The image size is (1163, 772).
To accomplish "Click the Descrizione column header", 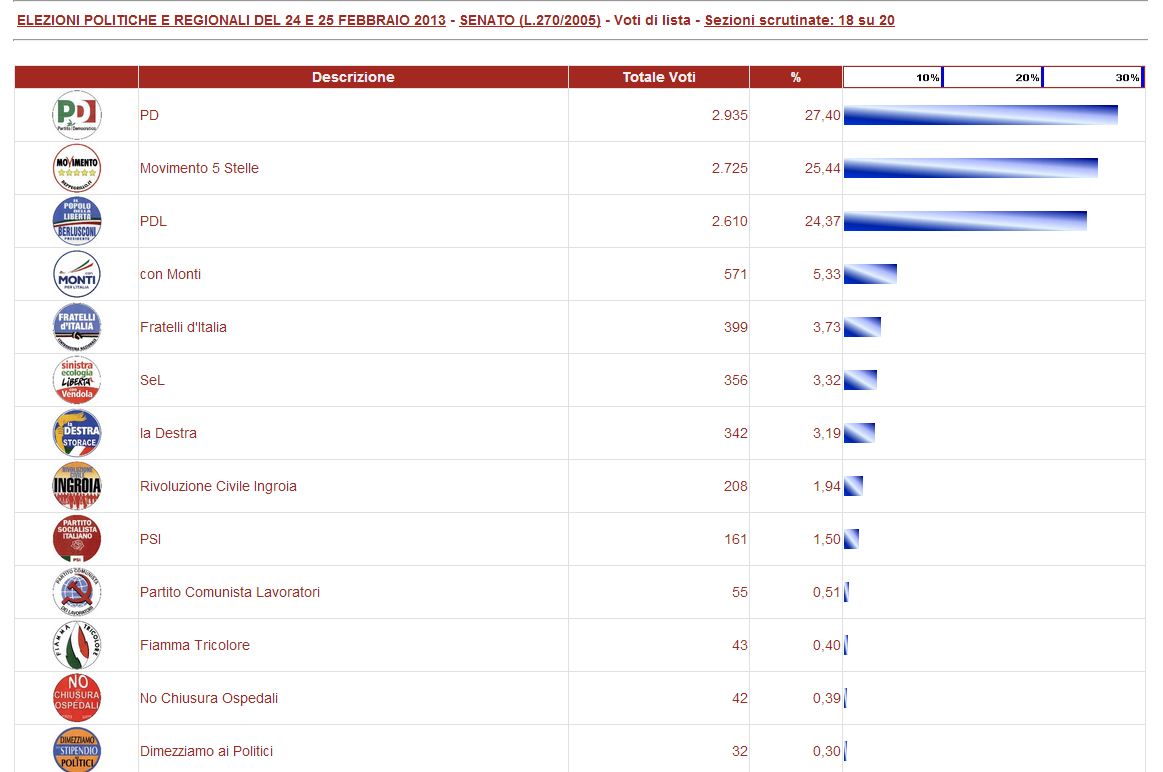I will click(353, 77).
